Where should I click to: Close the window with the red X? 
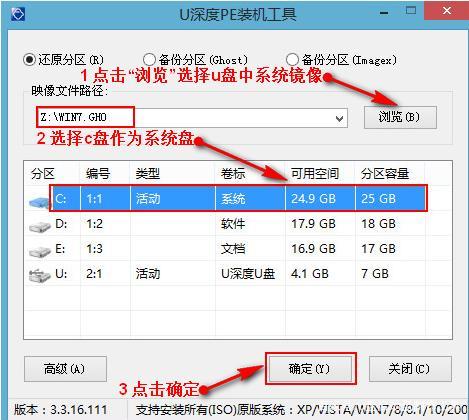[x=447, y=11]
